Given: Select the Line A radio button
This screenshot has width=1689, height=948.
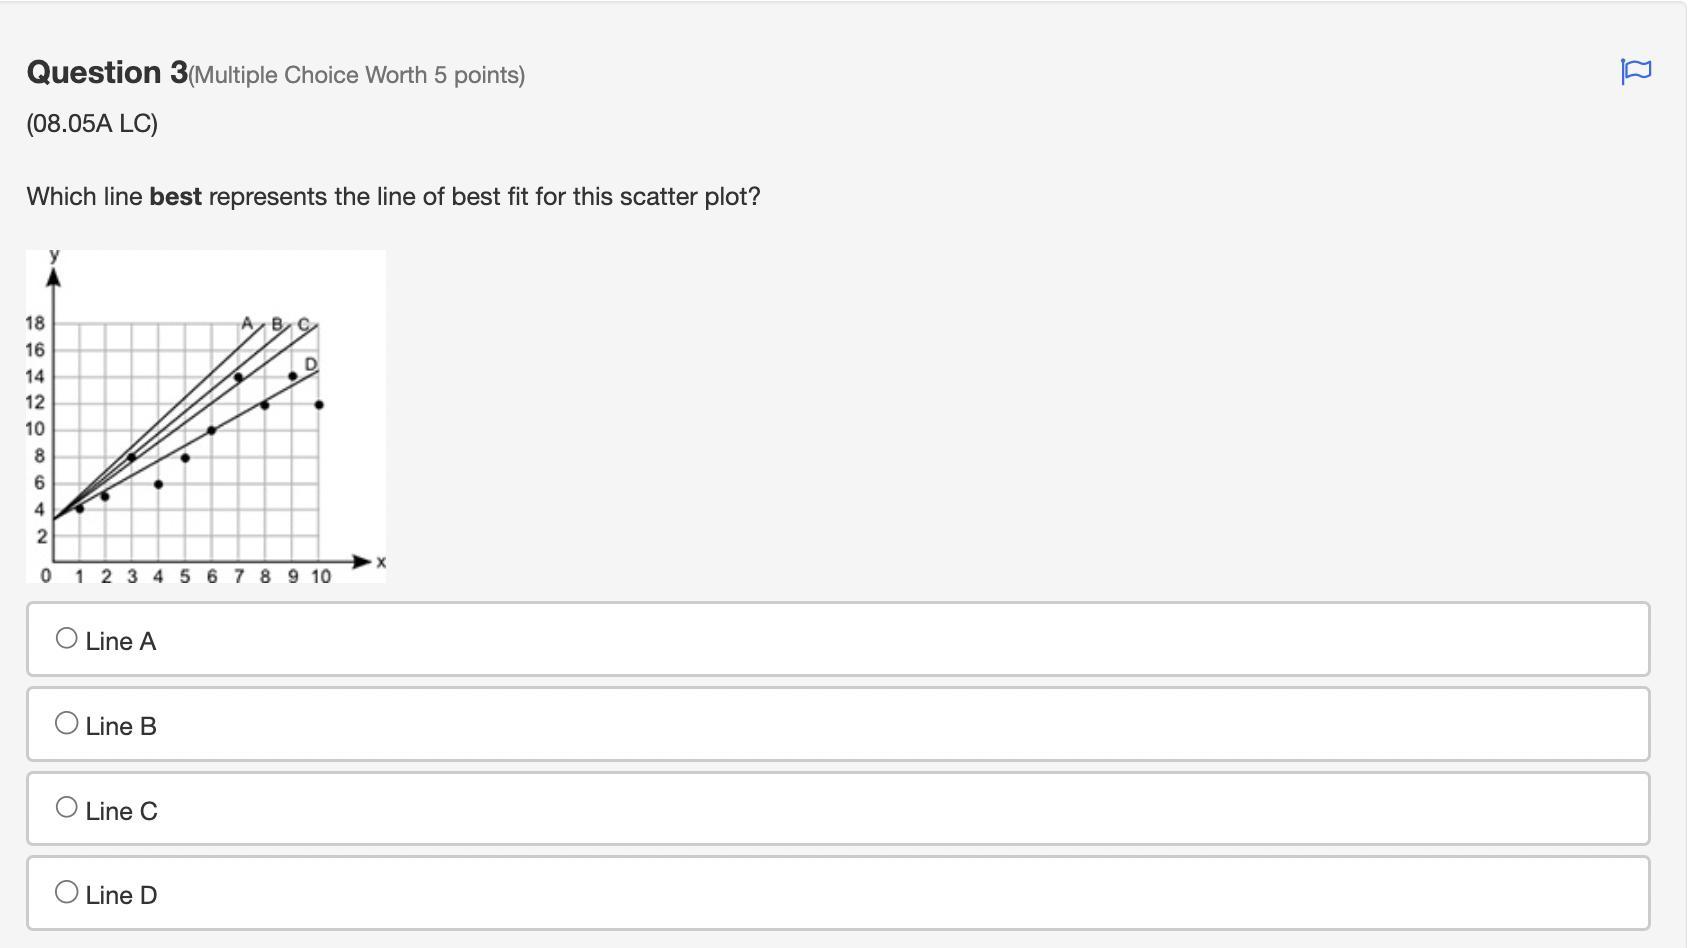Looking at the screenshot, I should [67, 638].
